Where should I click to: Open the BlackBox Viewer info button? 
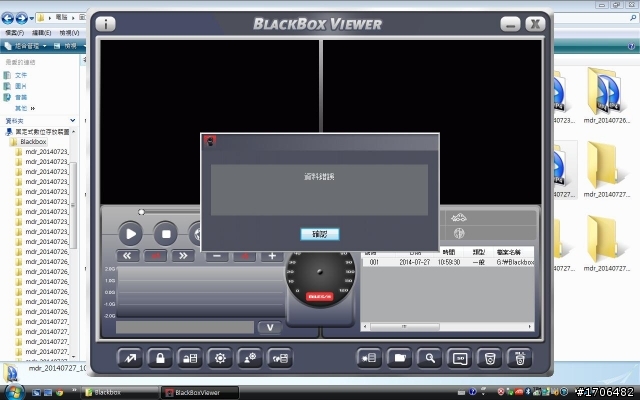tap(105, 24)
